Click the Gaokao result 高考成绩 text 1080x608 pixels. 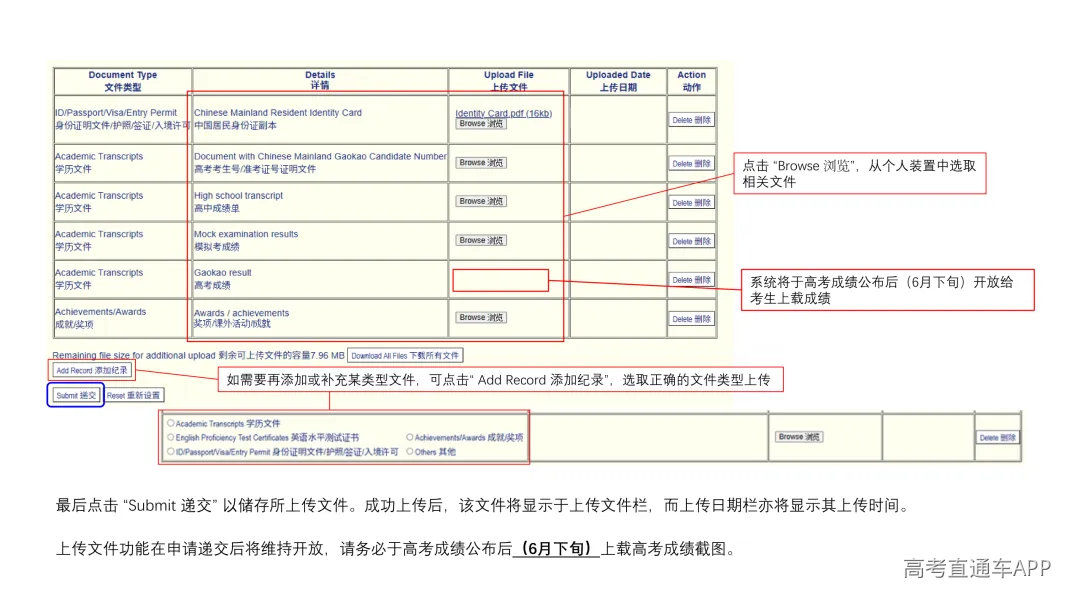(x=222, y=279)
